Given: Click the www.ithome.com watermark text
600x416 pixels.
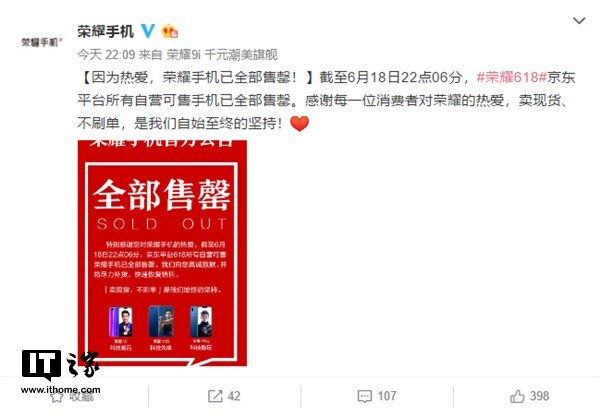Looking at the screenshot, I should point(60,390).
